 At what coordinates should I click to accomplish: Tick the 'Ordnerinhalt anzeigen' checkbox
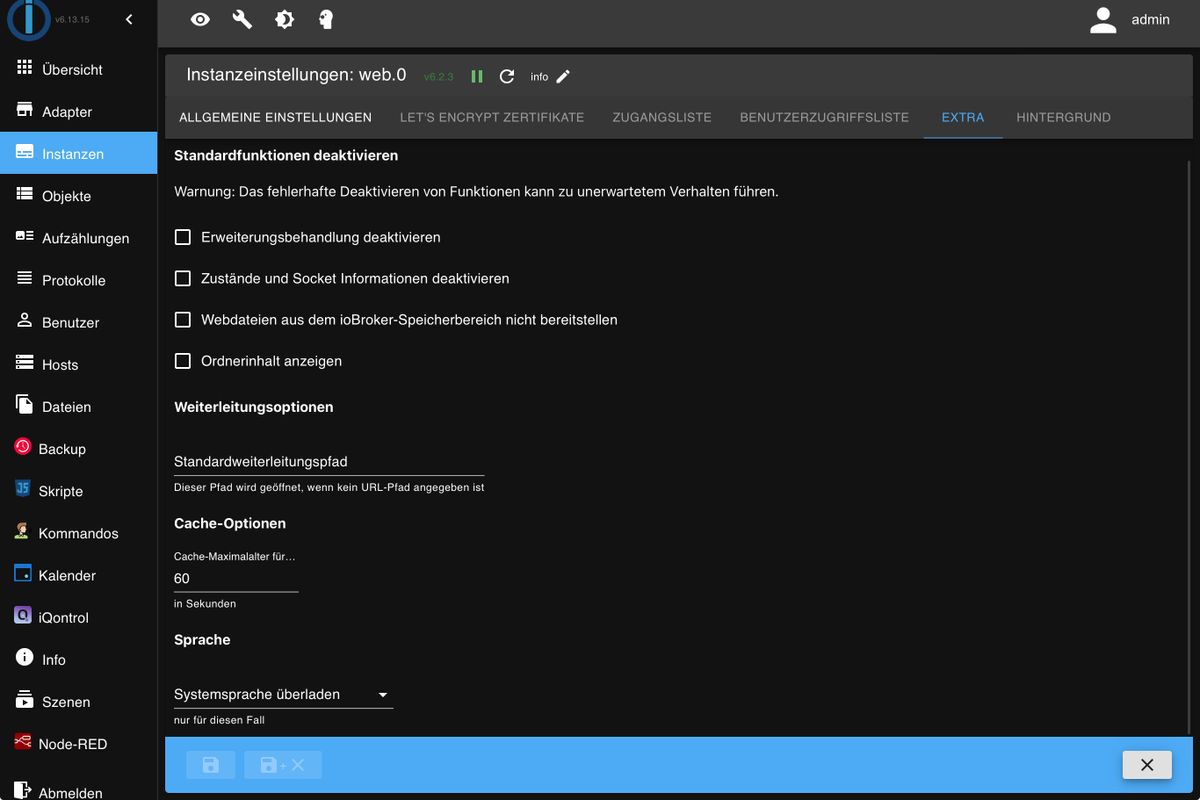pyautogui.click(x=183, y=361)
